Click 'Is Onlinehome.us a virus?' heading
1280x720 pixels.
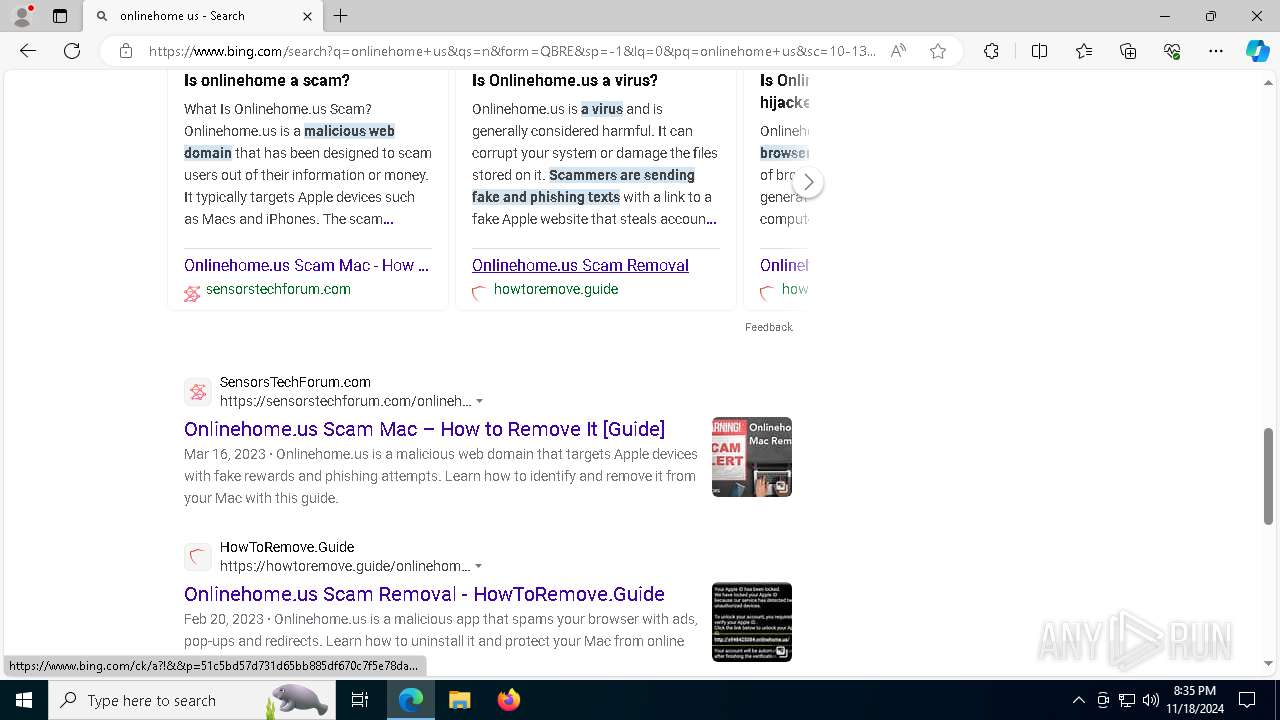[565, 80]
